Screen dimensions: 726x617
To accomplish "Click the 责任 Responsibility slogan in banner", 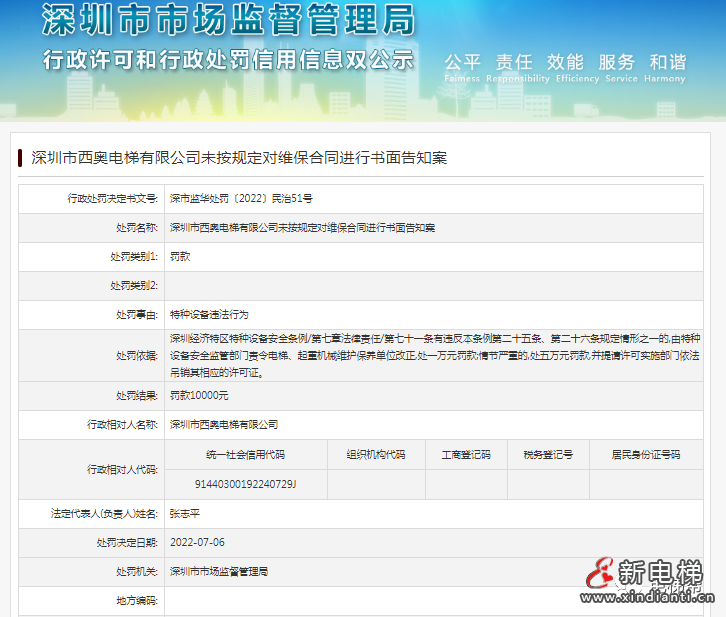I will [518, 68].
